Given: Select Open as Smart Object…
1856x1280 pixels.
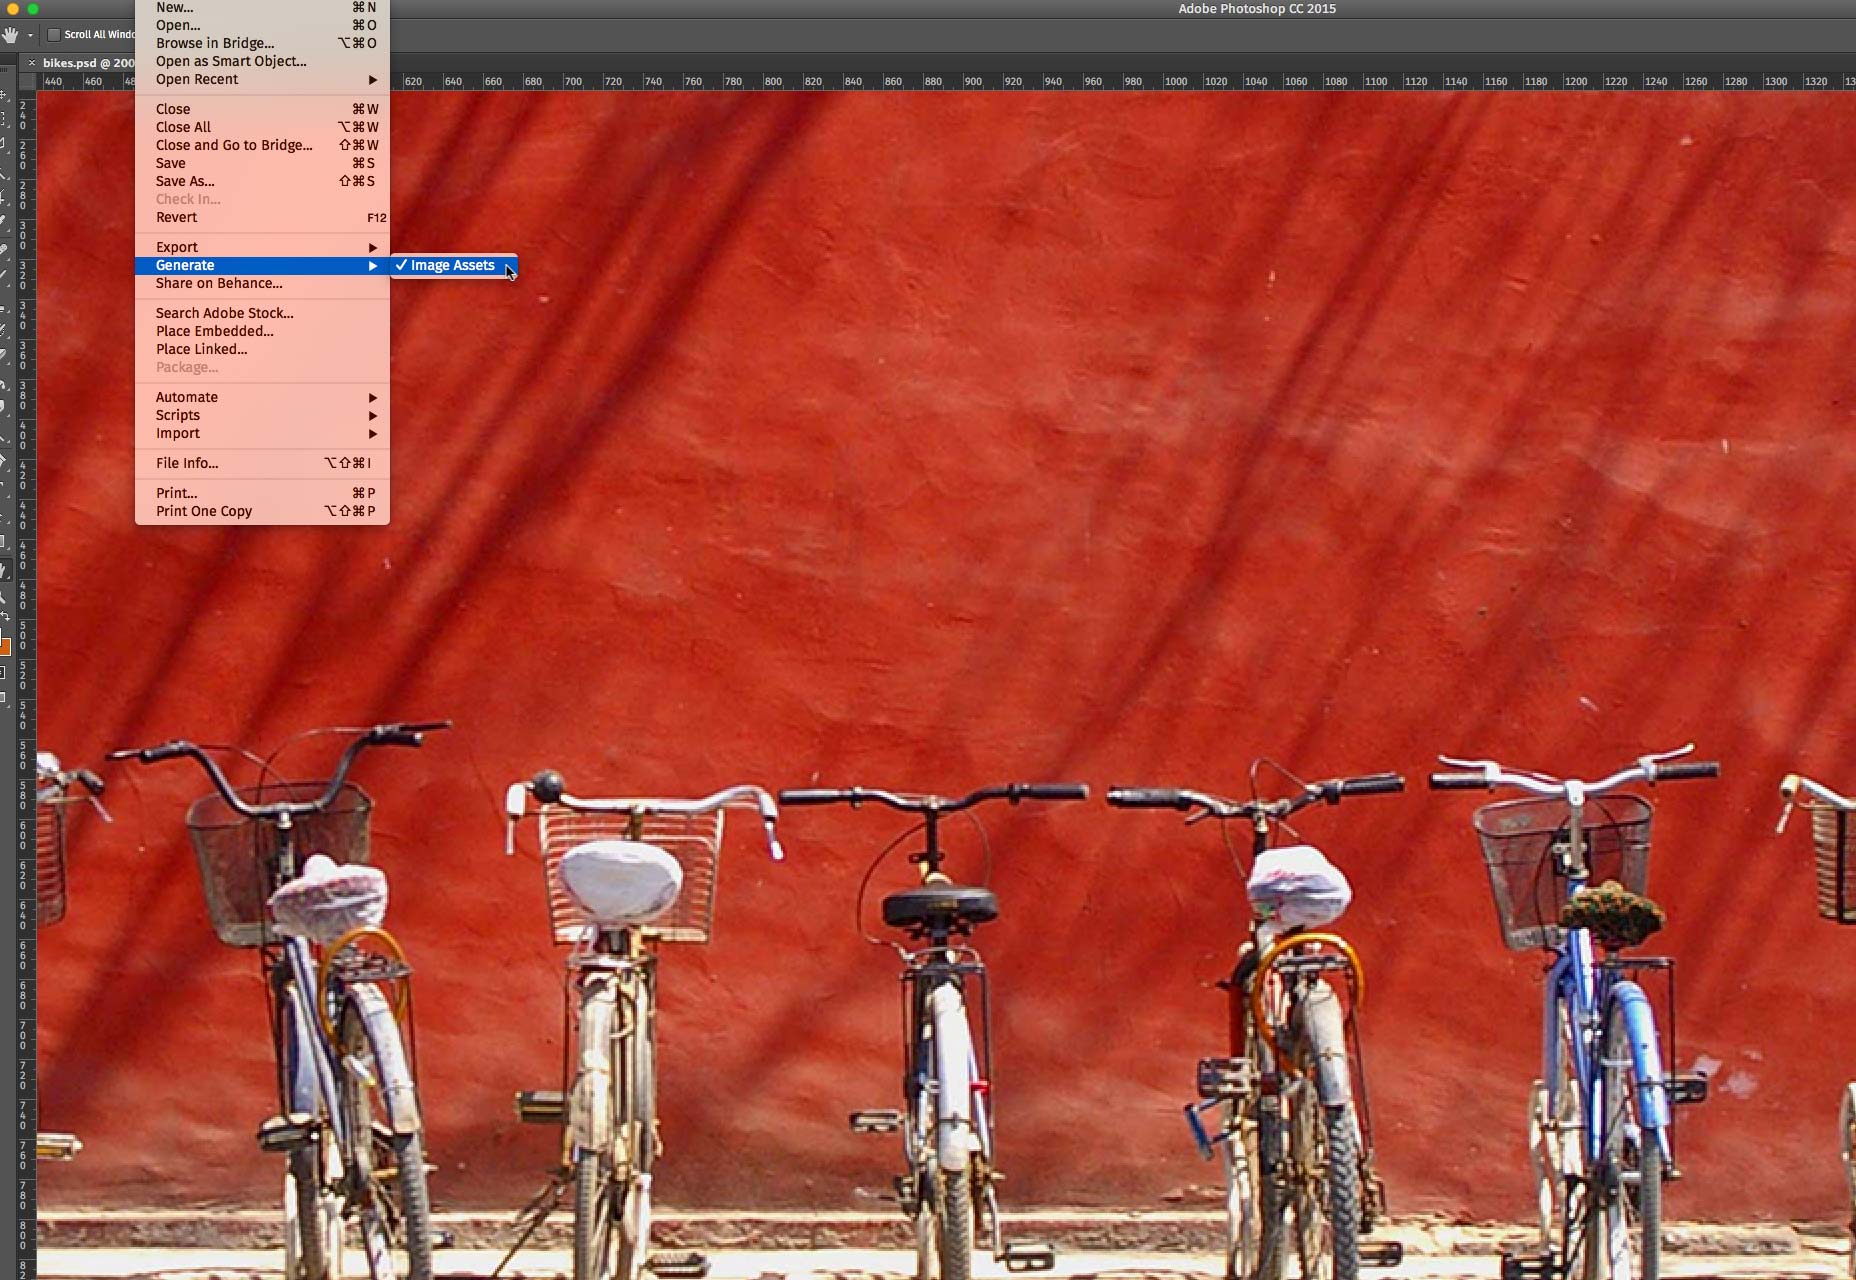Looking at the screenshot, I should click(262, 61).
